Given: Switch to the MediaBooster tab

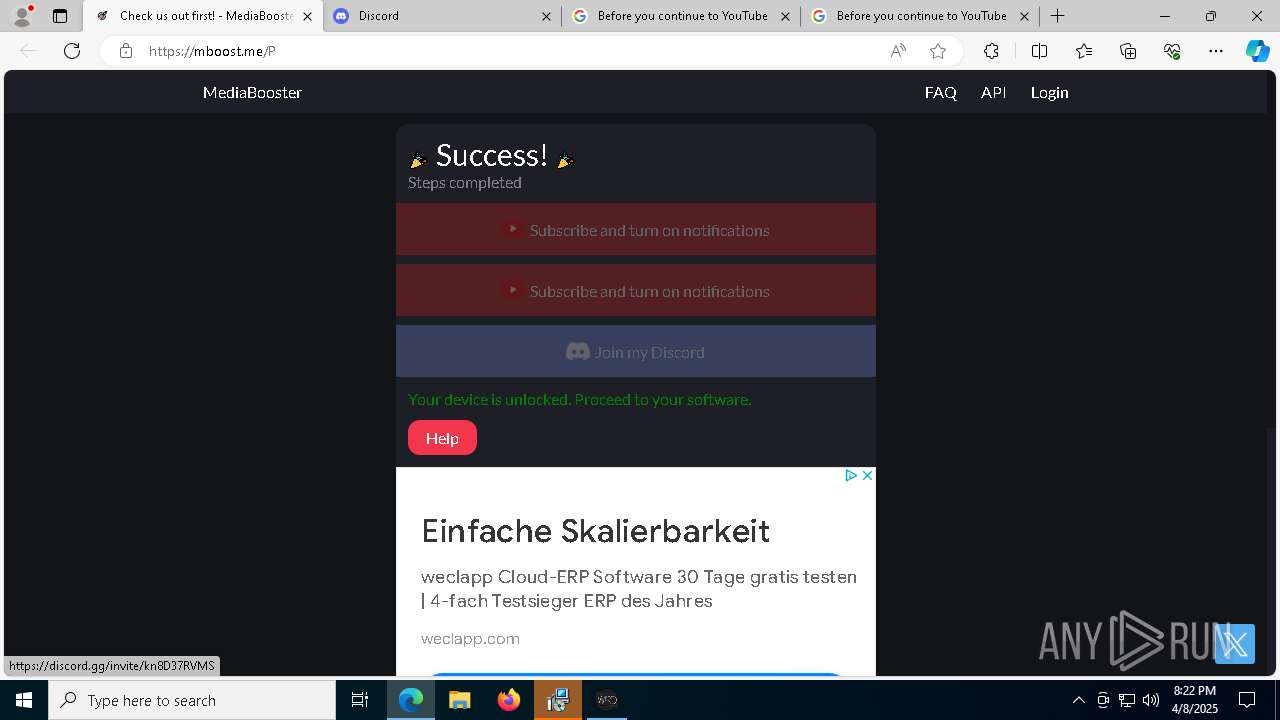Looking at the screenshot, I should pos(203,16).
